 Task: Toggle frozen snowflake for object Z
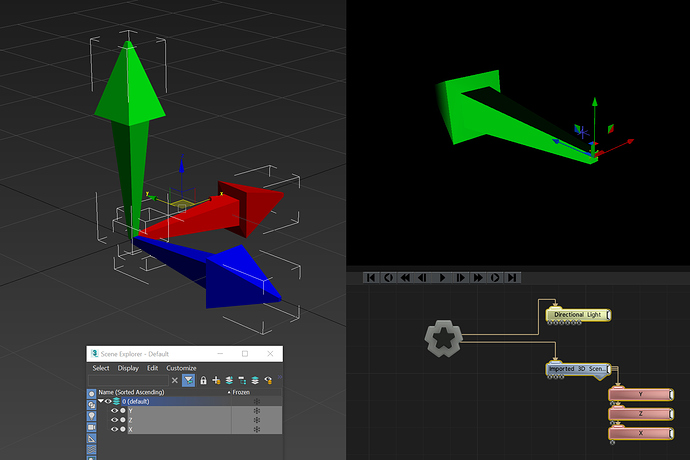[x=257, y=420]
